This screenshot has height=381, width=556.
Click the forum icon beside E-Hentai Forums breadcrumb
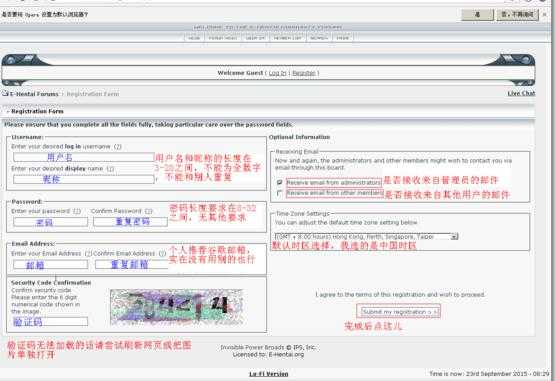click(x=5, y=94)
